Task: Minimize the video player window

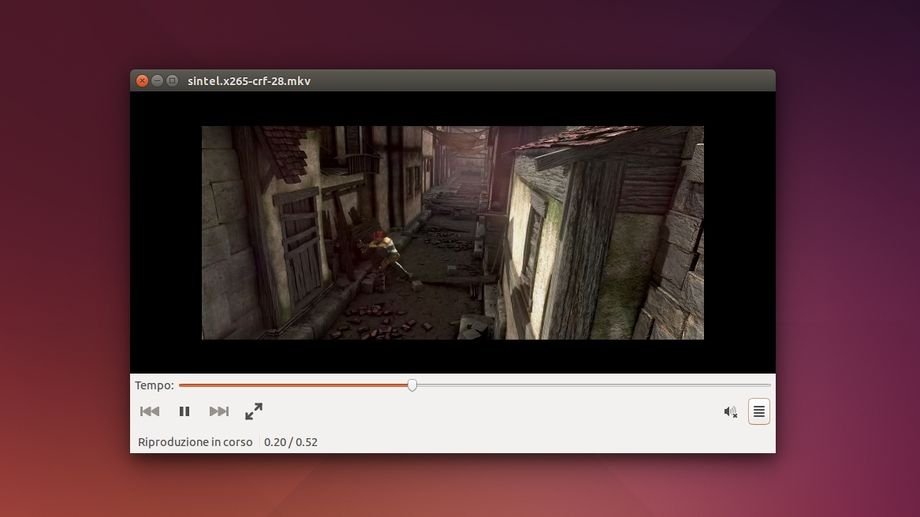Action: [x=157, y=81]
